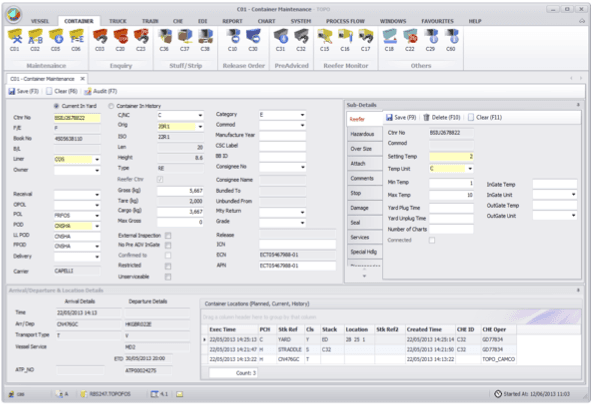This screenshot has height=404, width=591.
Task: Open the Category dropdown
Action: coord(302,115)
